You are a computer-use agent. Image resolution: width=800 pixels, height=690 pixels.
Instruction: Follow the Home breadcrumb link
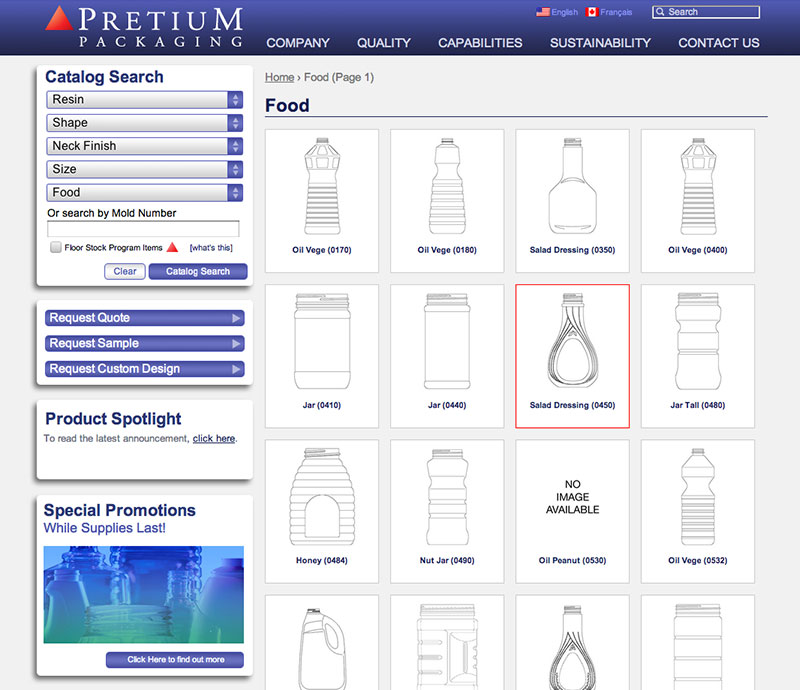tap(279, 77)
